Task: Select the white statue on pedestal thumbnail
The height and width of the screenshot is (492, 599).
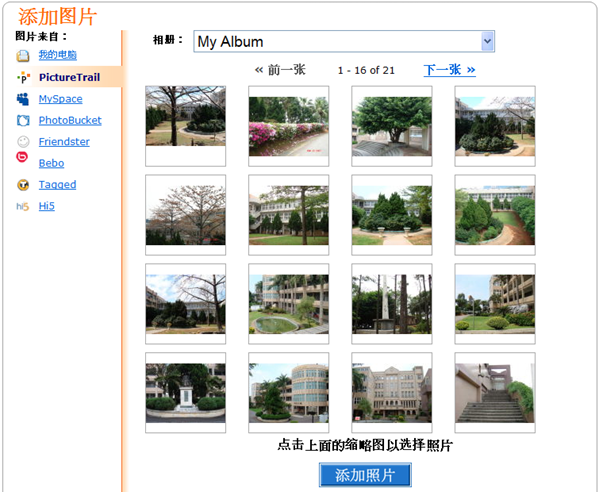Action: [x=186, y=393]
